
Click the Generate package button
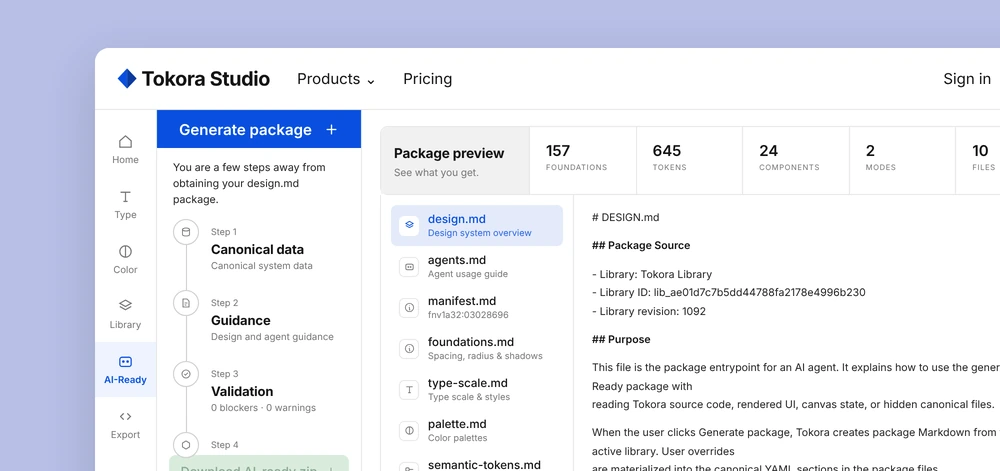[x=259, y=129]
